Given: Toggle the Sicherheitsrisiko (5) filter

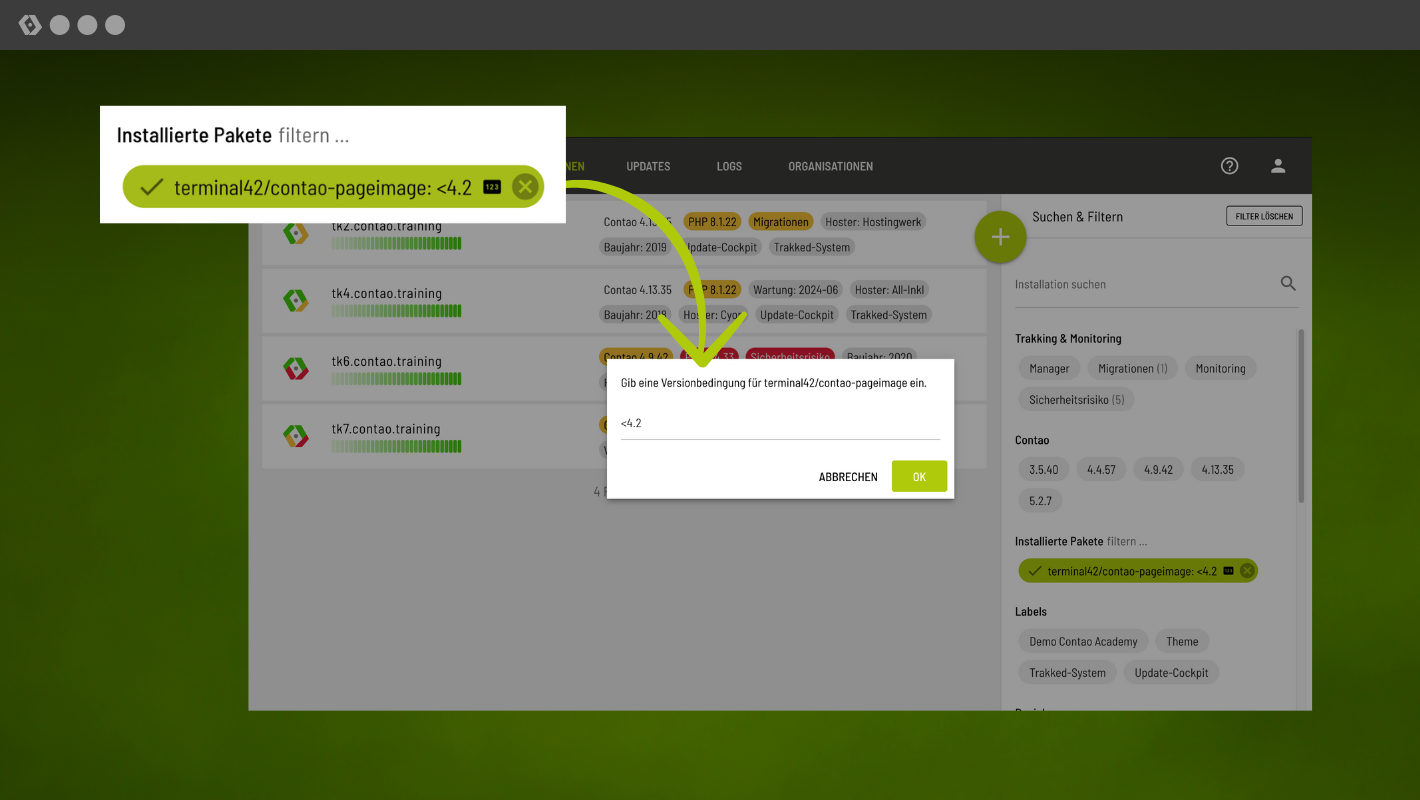Looking at the screenshot, I should click(x=1076, y=400).
